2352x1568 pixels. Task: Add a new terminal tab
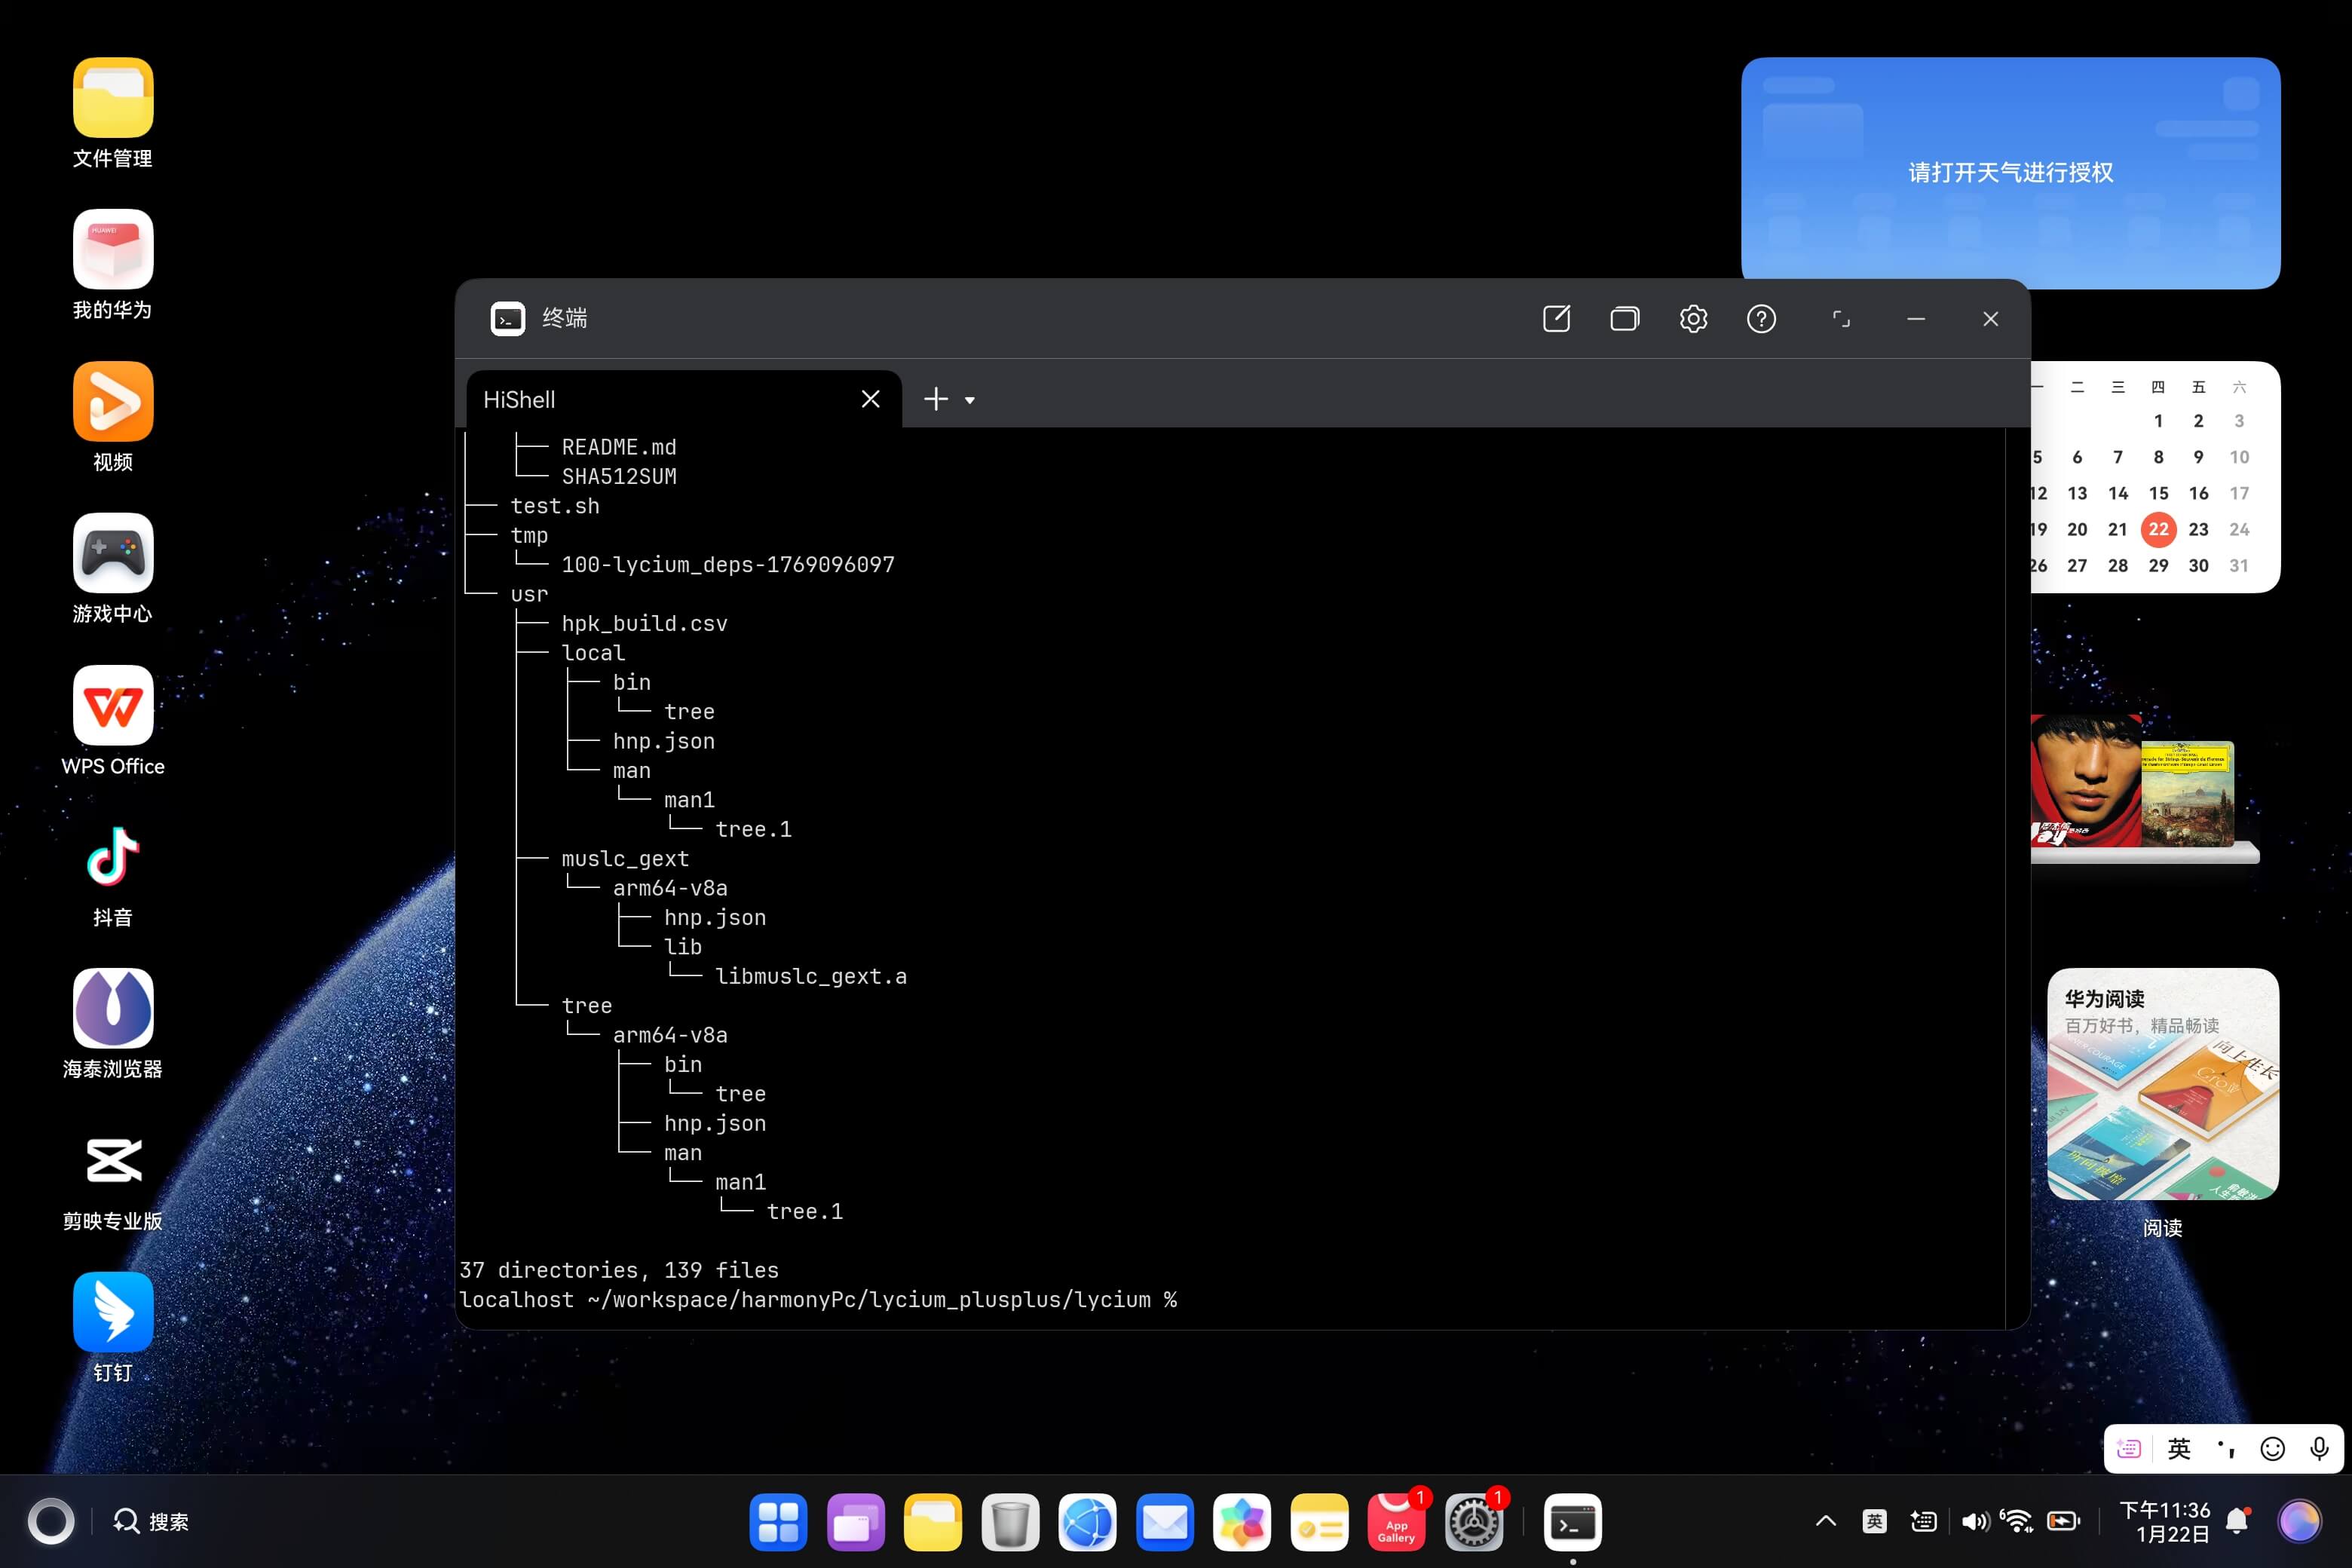coord(935,400)
